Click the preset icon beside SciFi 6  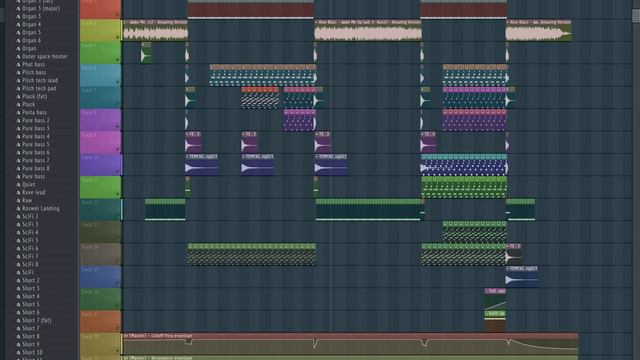[x=18, y=249]
